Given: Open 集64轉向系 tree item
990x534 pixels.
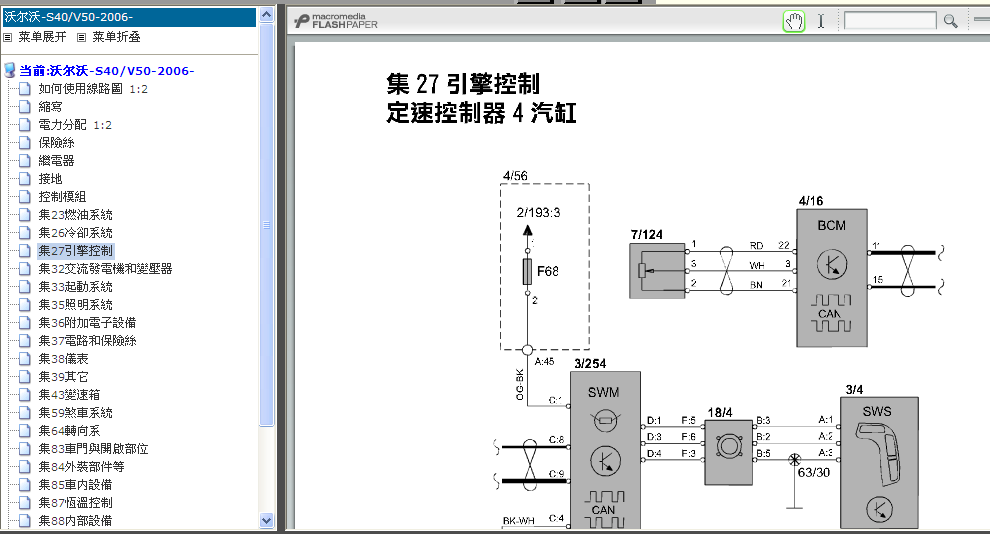Looking at the screenshot, I should coord(69,430).
